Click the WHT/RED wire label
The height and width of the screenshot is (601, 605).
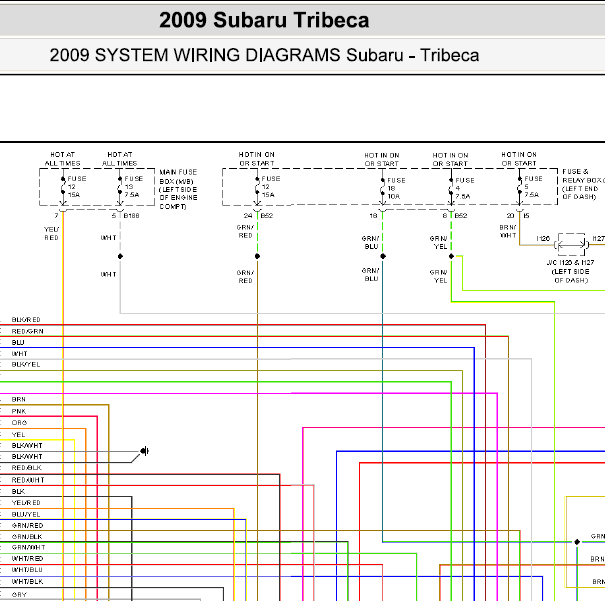tap(27, 559)
